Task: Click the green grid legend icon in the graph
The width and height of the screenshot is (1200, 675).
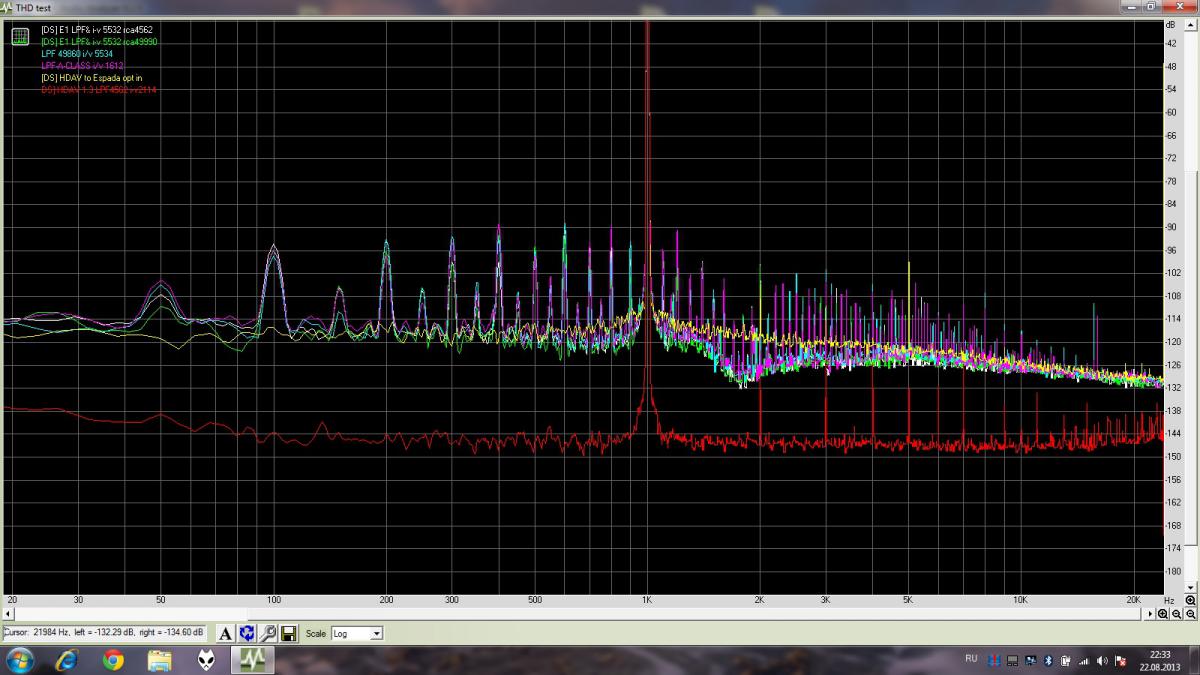Action: (20, 37)
